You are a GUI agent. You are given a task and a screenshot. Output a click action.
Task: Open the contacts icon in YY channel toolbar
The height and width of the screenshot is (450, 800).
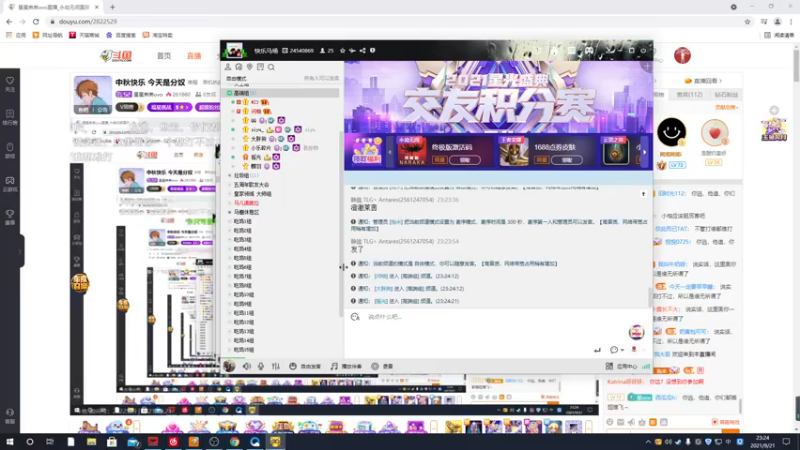pyautogui.click(x=228, y=67)
